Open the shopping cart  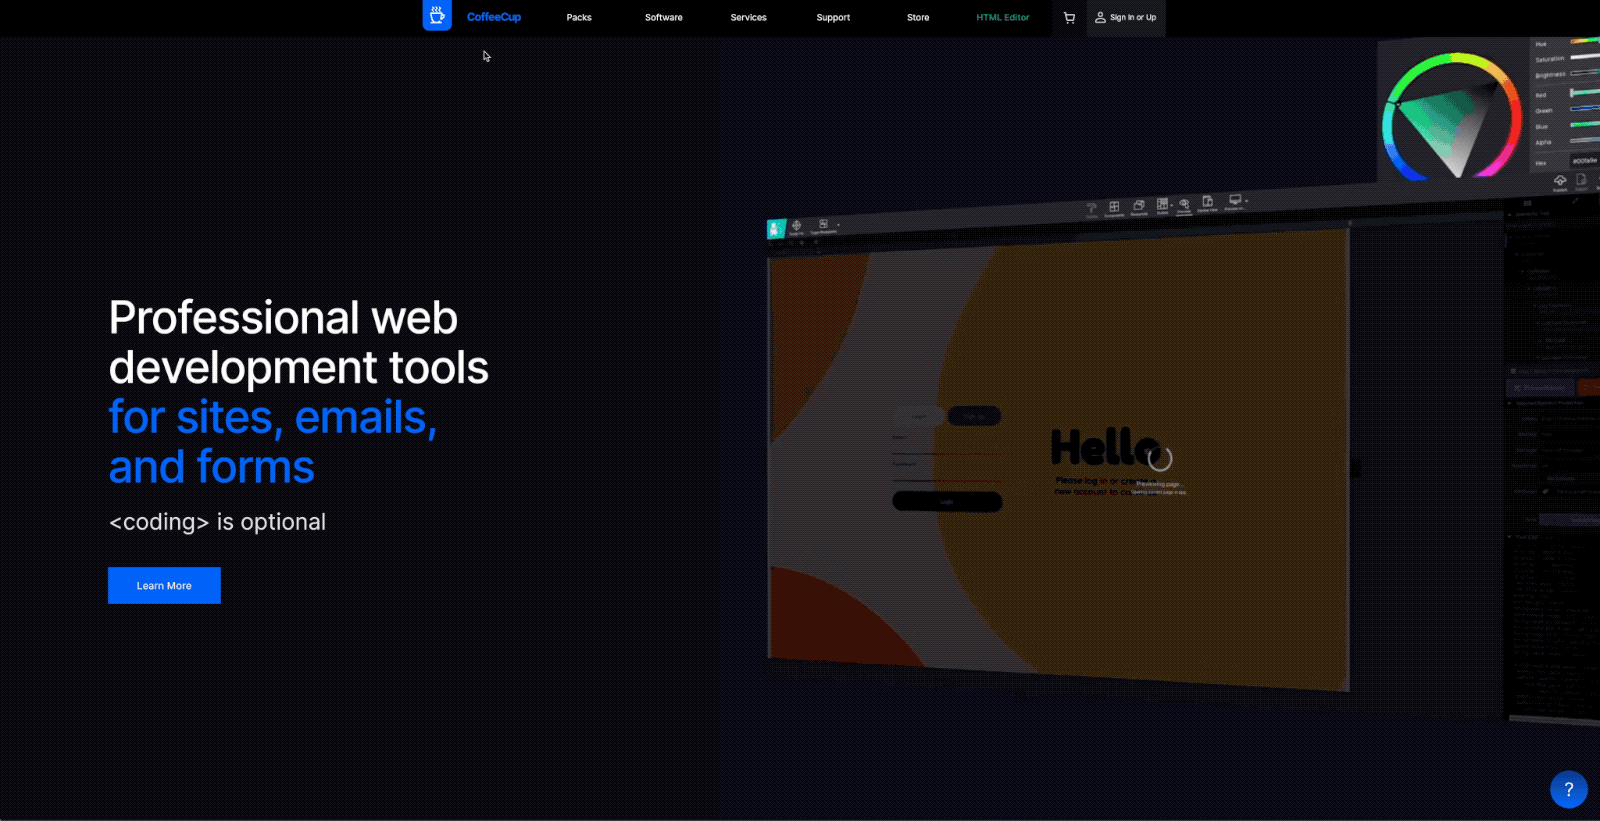(1069, 18)
